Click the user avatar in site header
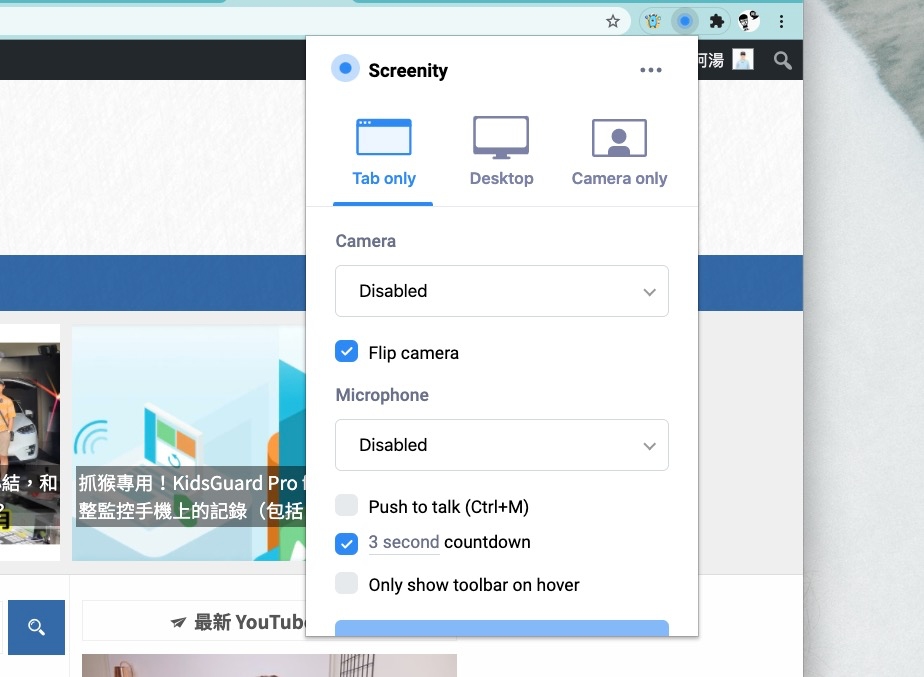 [x=742, y=60]
